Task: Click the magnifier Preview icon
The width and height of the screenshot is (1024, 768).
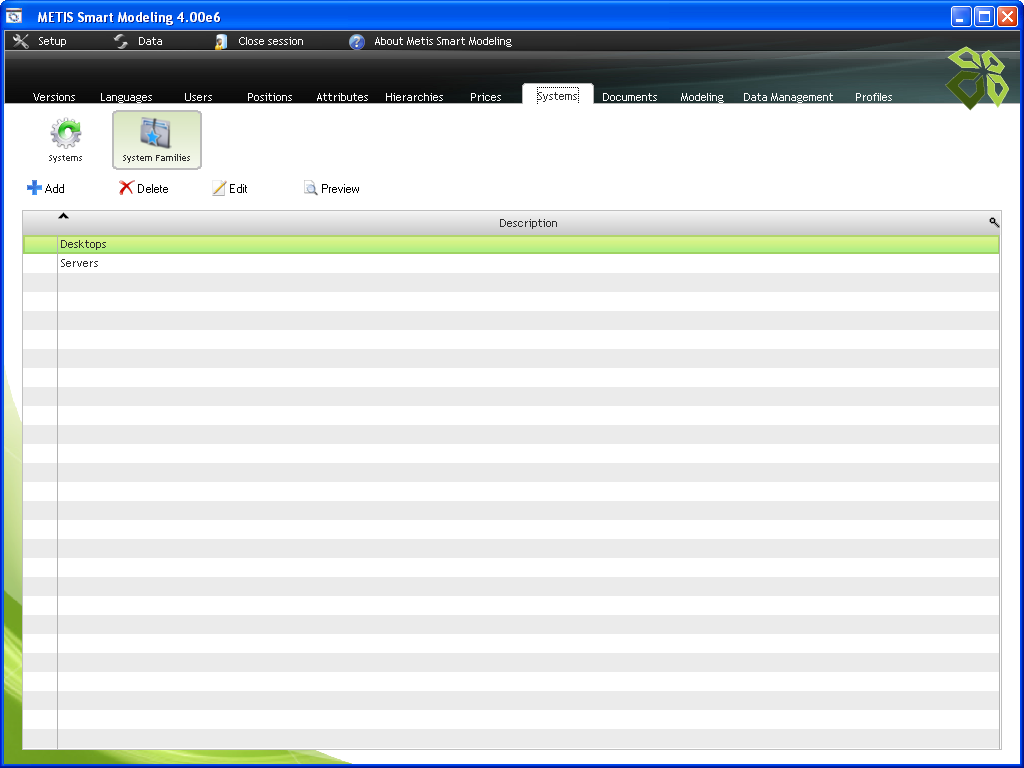Action: [x=310, y=188]
